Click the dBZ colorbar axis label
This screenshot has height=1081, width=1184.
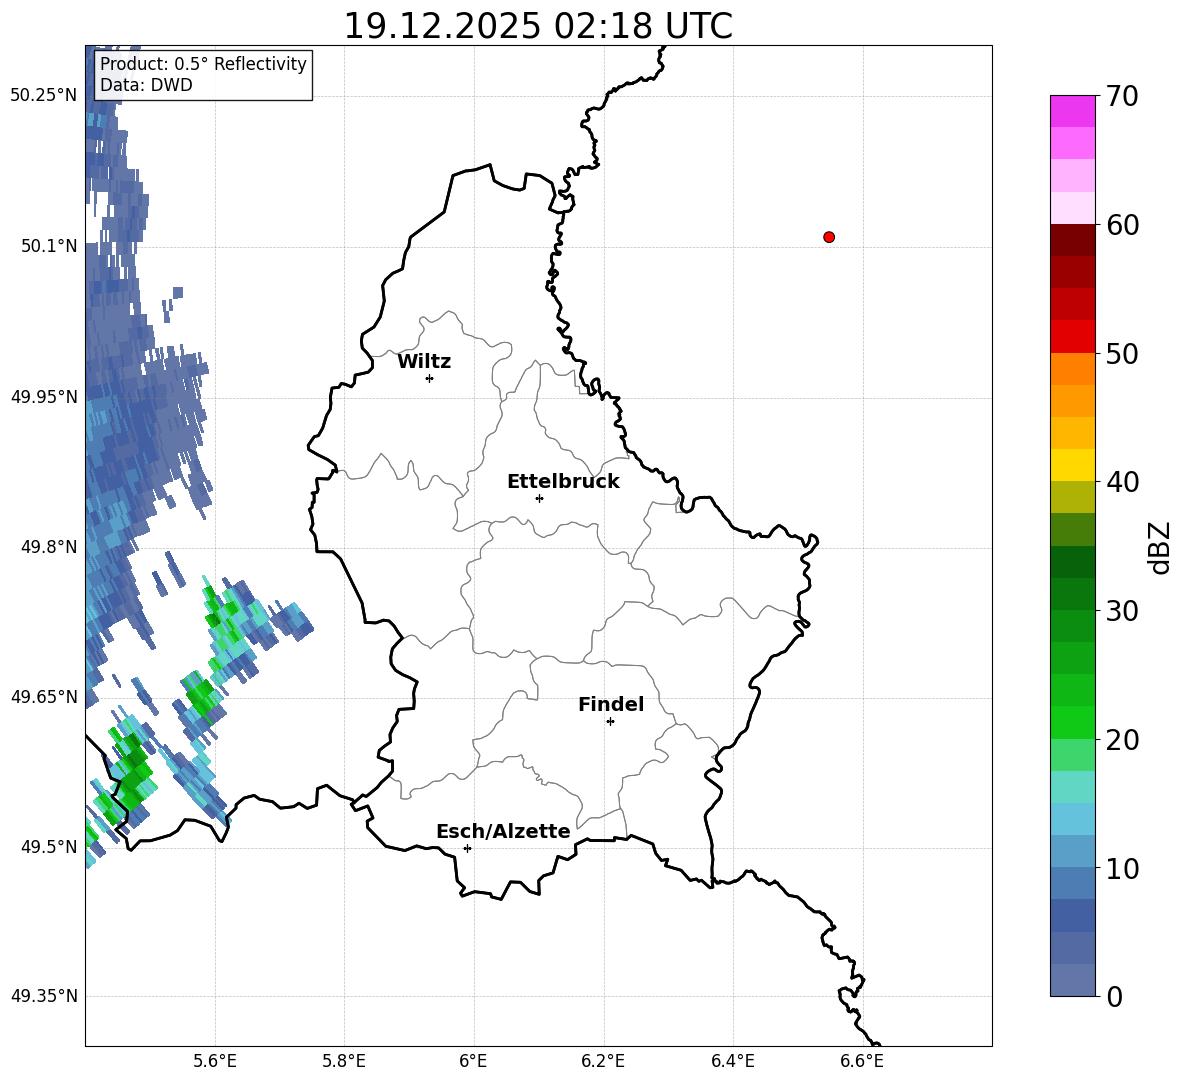click(x=1161, y=547)
